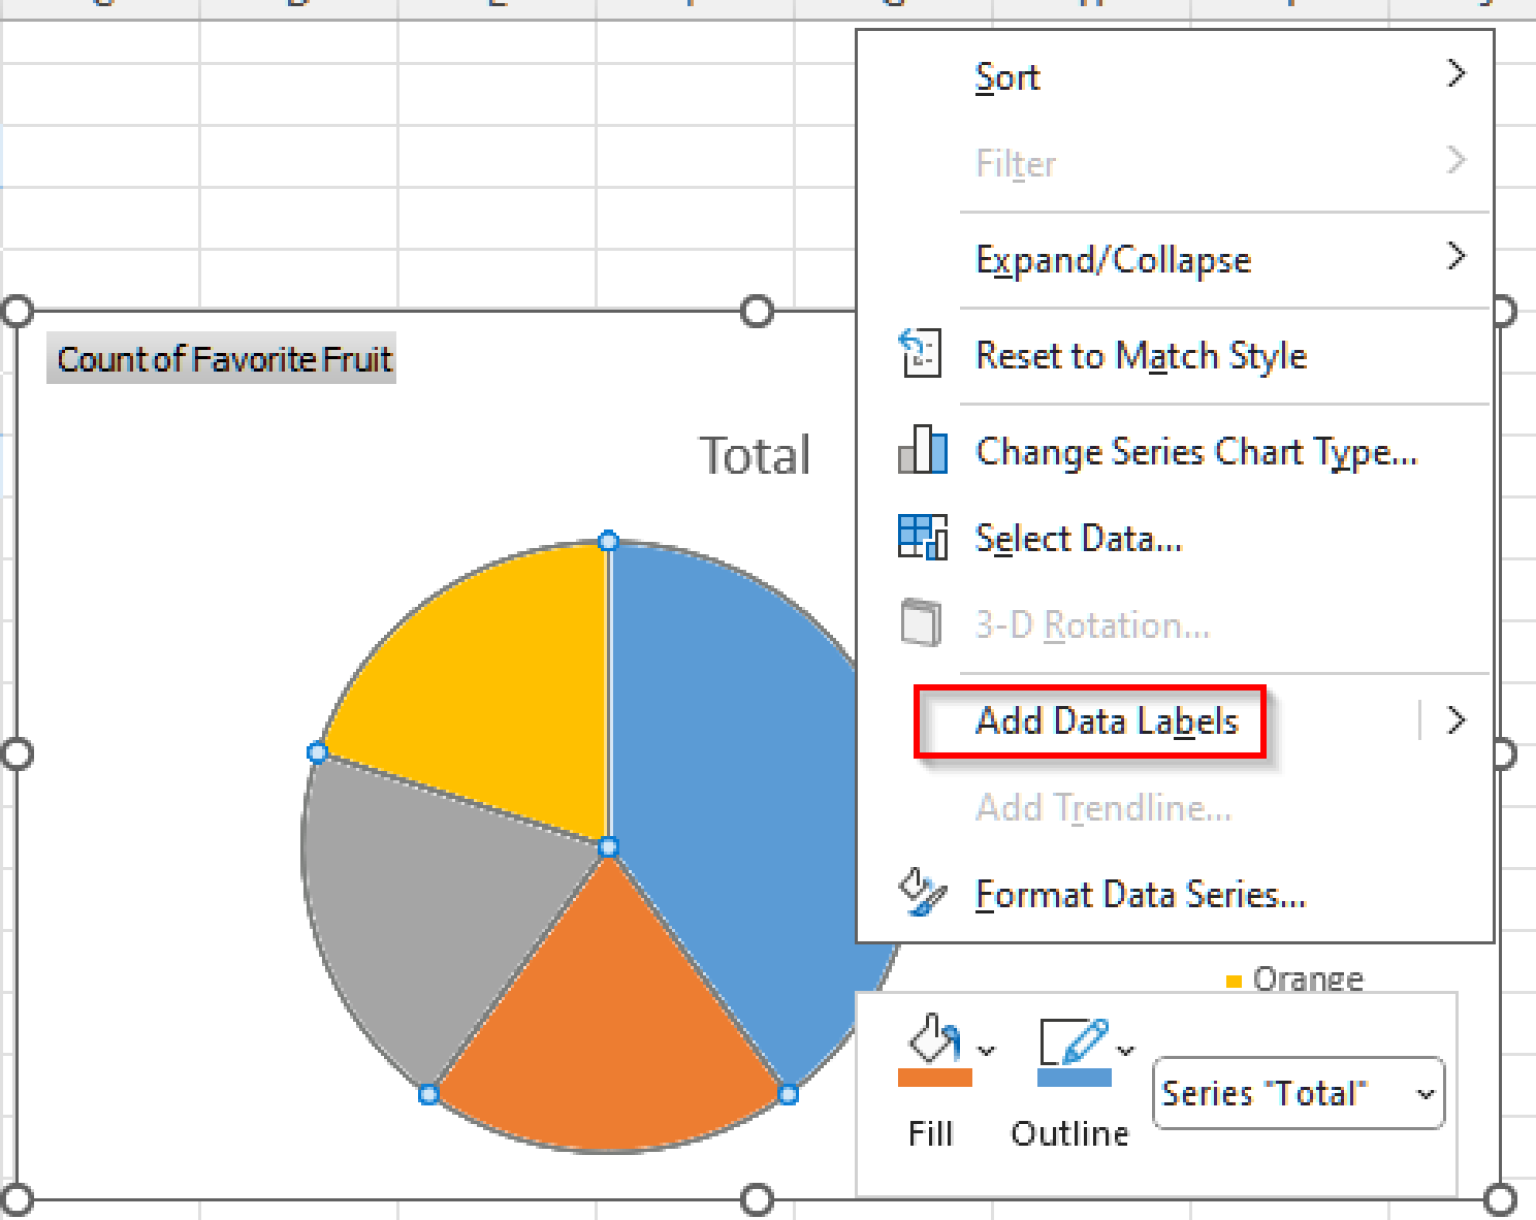Viewport: 1536px width, 1220px height.
Task: Choose Add Data Labels from the context menu
Action: click(x=1105, y=721)
